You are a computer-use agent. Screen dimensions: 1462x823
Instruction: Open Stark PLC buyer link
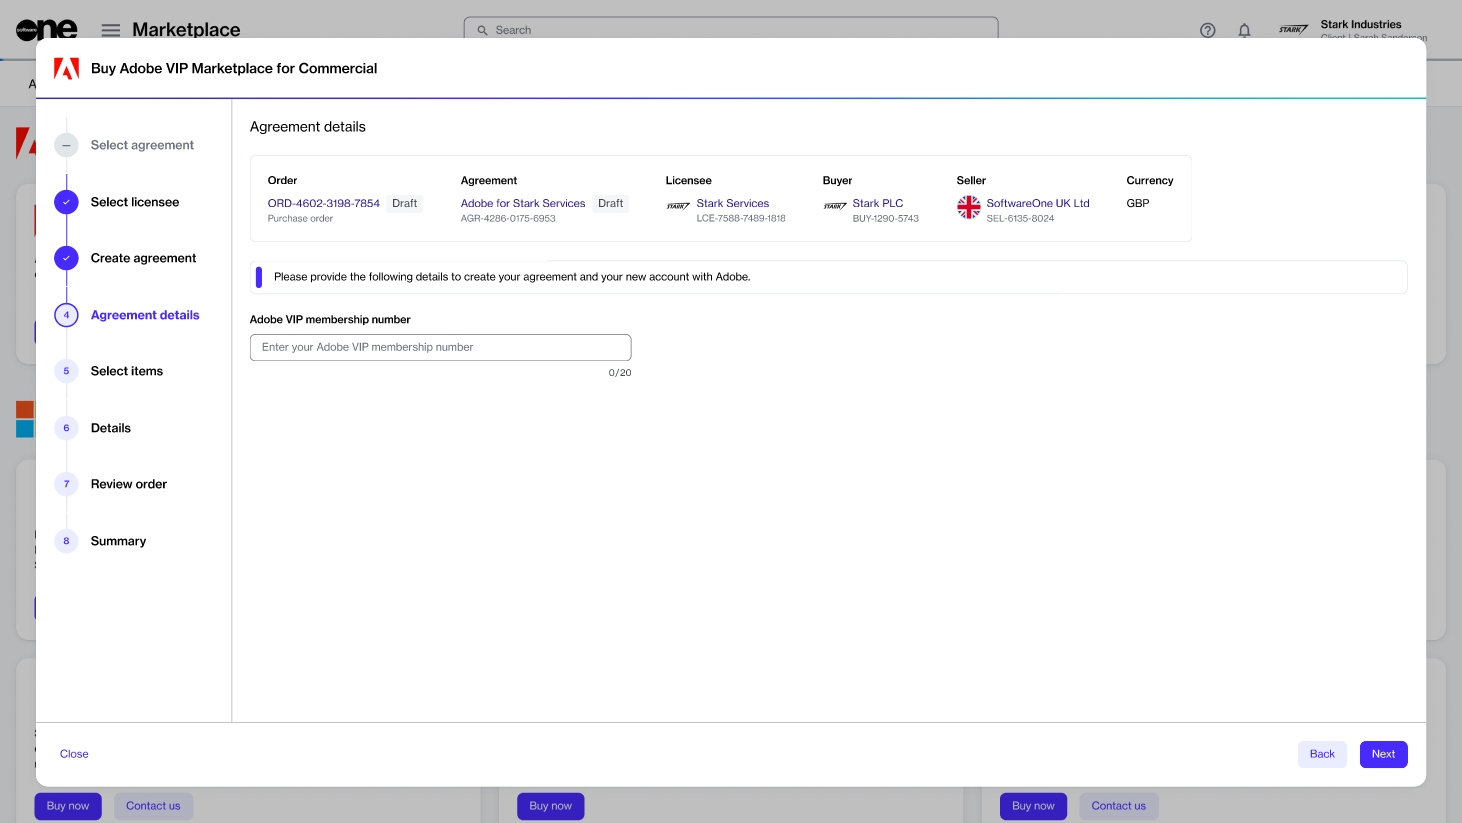(x=878, y=203)
